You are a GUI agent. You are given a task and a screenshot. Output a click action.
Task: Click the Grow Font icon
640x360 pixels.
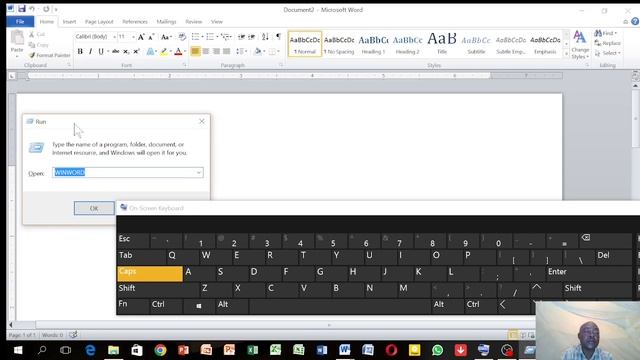pyautogui.click(x=141, y=37)
